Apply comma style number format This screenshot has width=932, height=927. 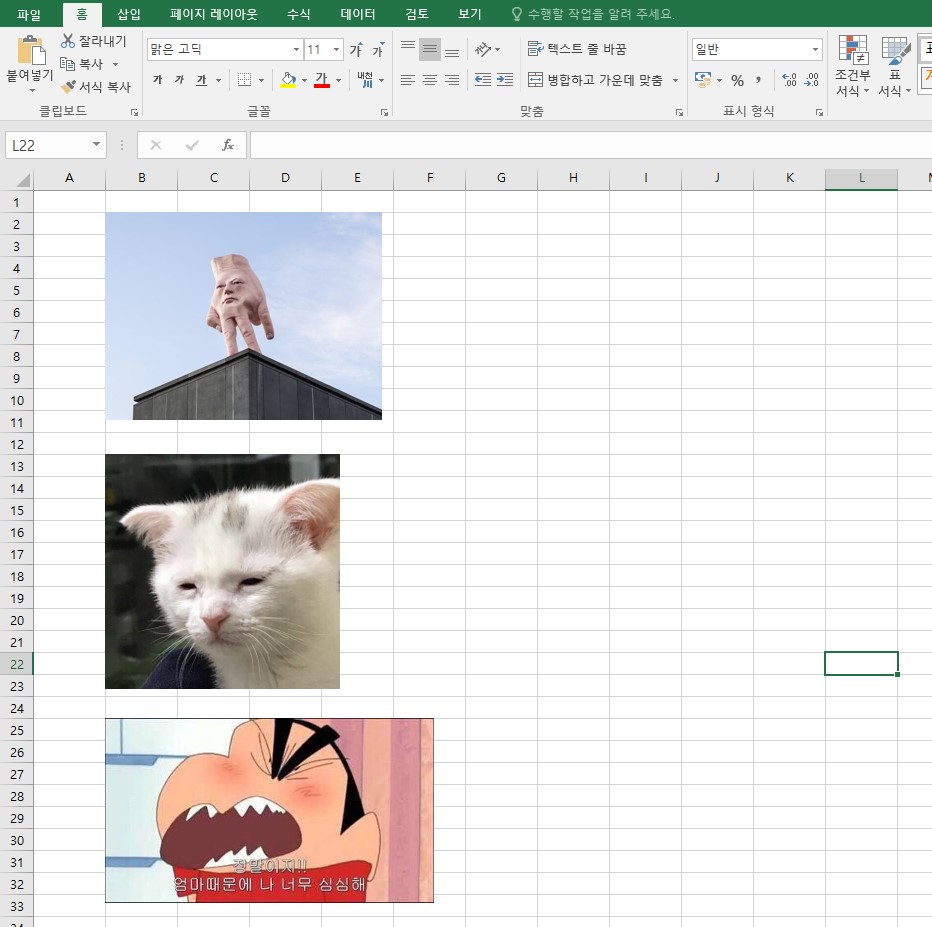[x=758, y=80]
